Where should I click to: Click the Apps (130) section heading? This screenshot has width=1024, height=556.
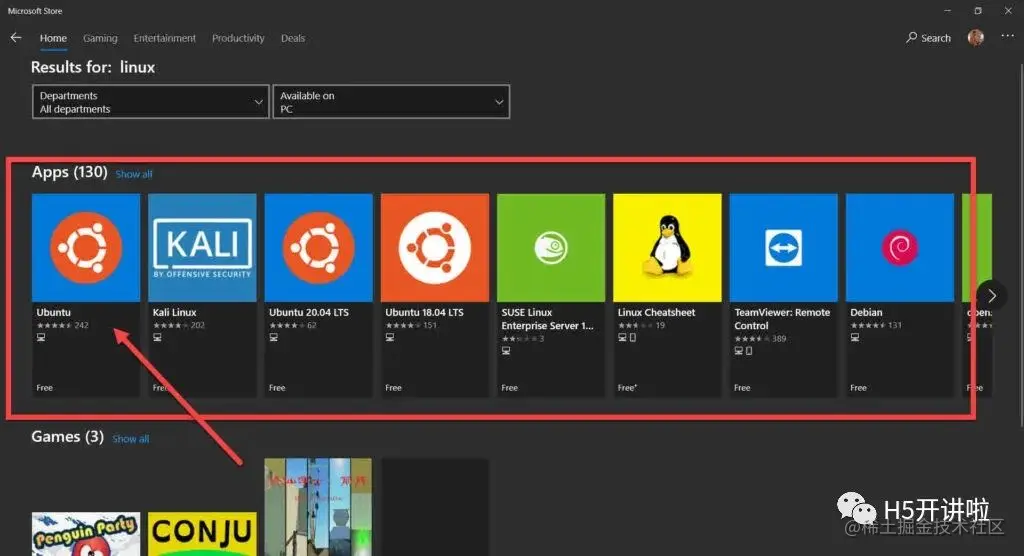point(70,172)
